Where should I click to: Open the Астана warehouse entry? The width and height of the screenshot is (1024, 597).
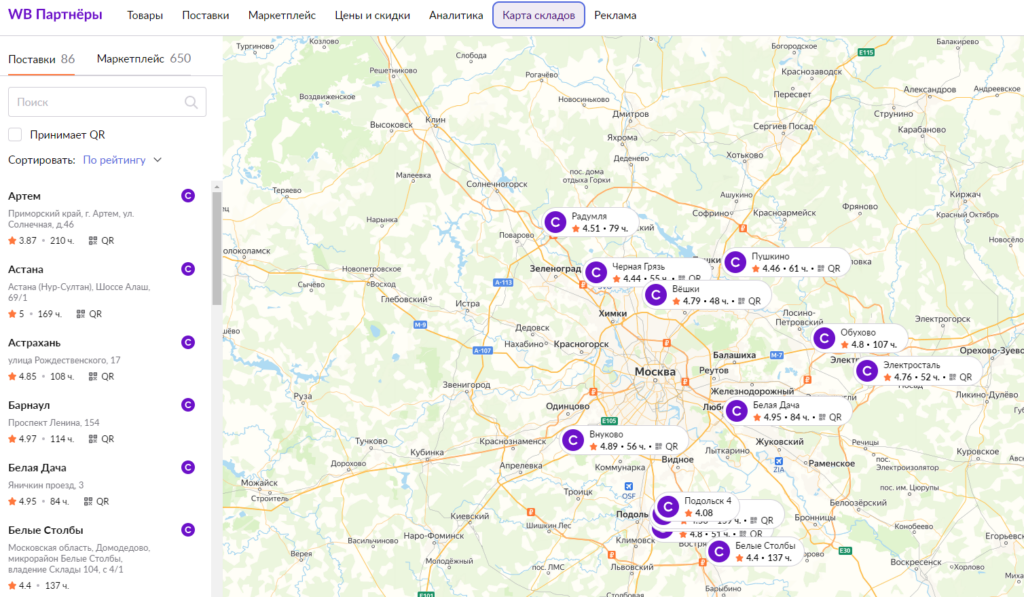[25, 269]
